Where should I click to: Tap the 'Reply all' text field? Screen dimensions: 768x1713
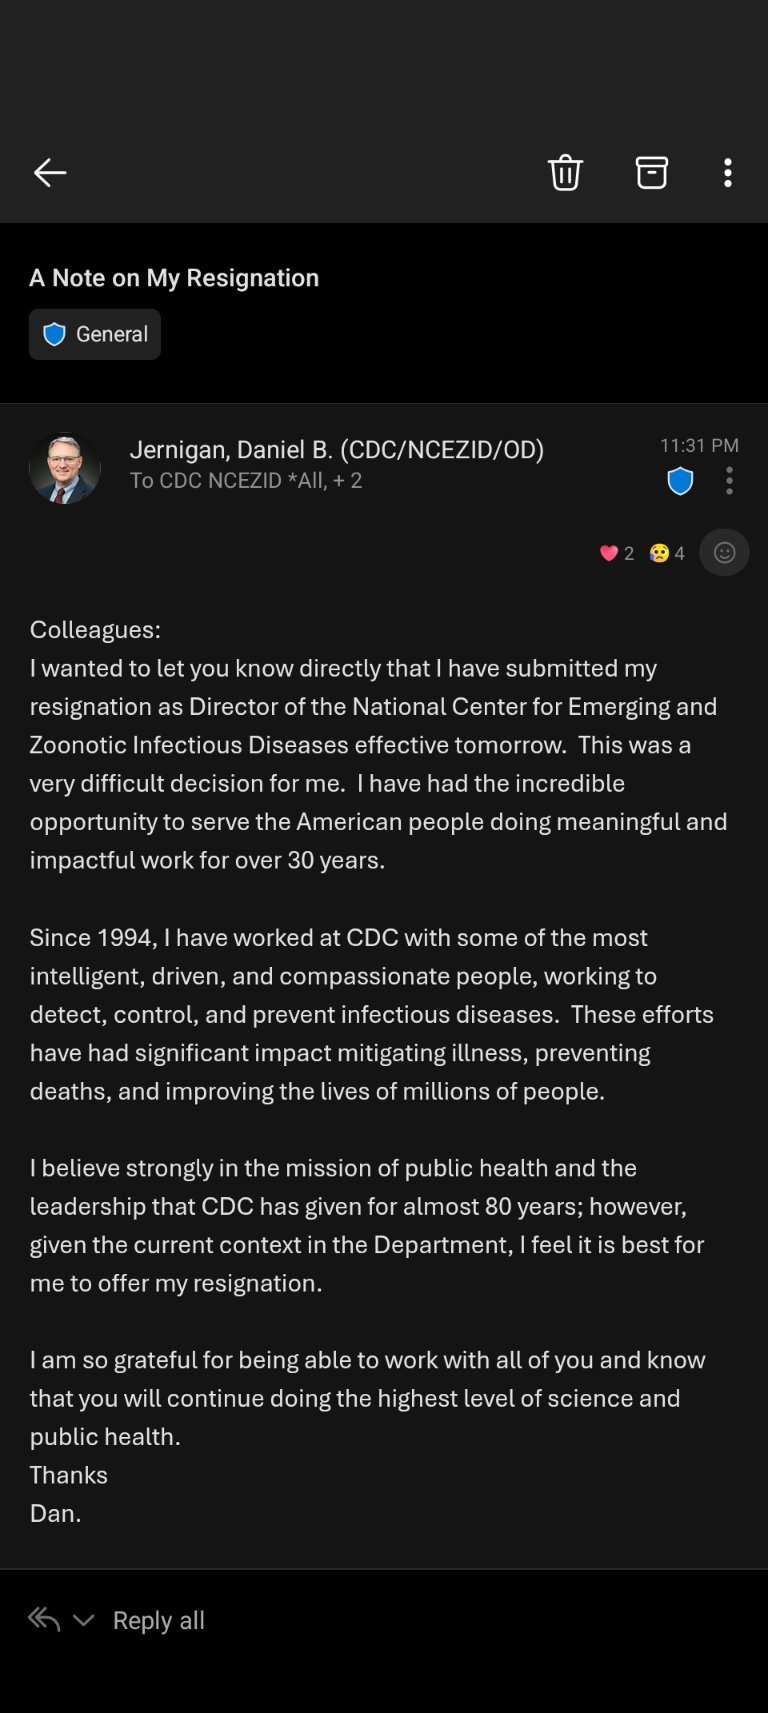tap(159, 1620)
